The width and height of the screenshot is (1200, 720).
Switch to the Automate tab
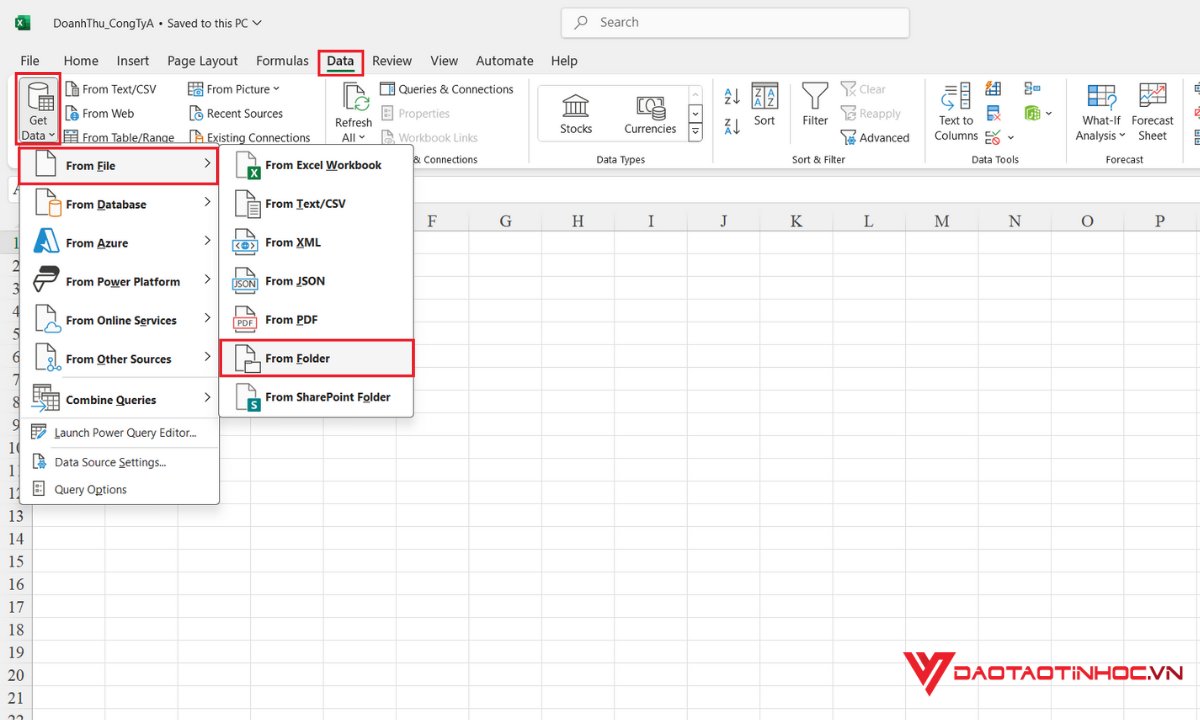pyautogui.click(x=504, y=61)
